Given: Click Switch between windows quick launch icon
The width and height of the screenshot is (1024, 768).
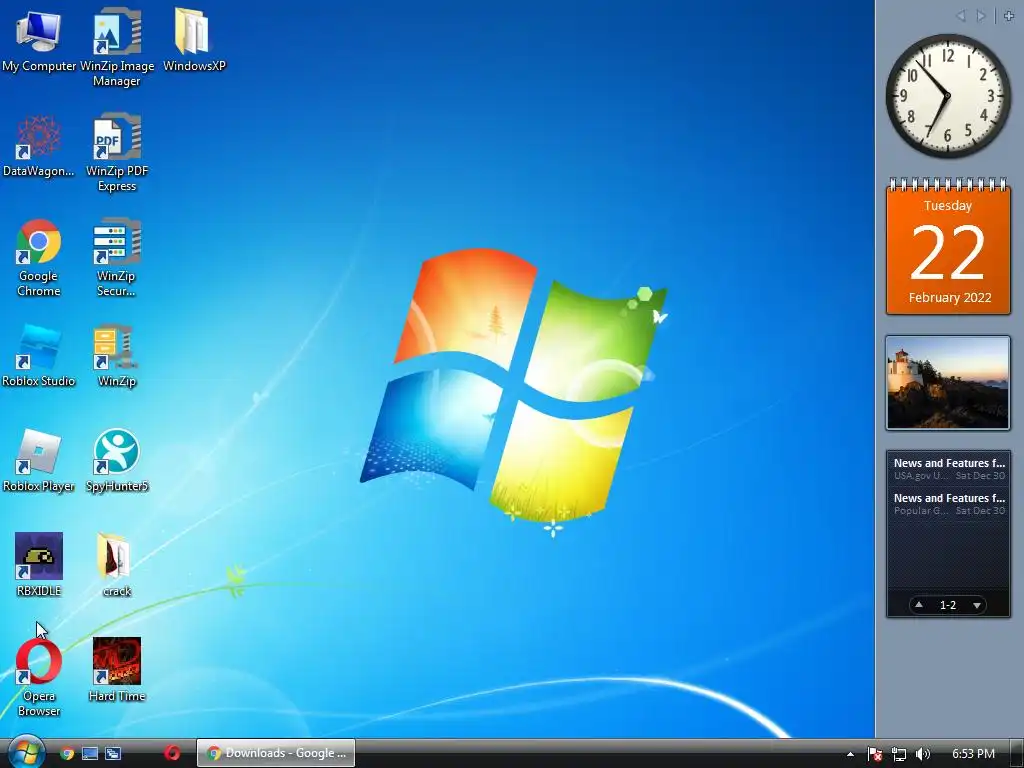Looking at the screenshot, I should pyautogui.click(x=113, y=754).
